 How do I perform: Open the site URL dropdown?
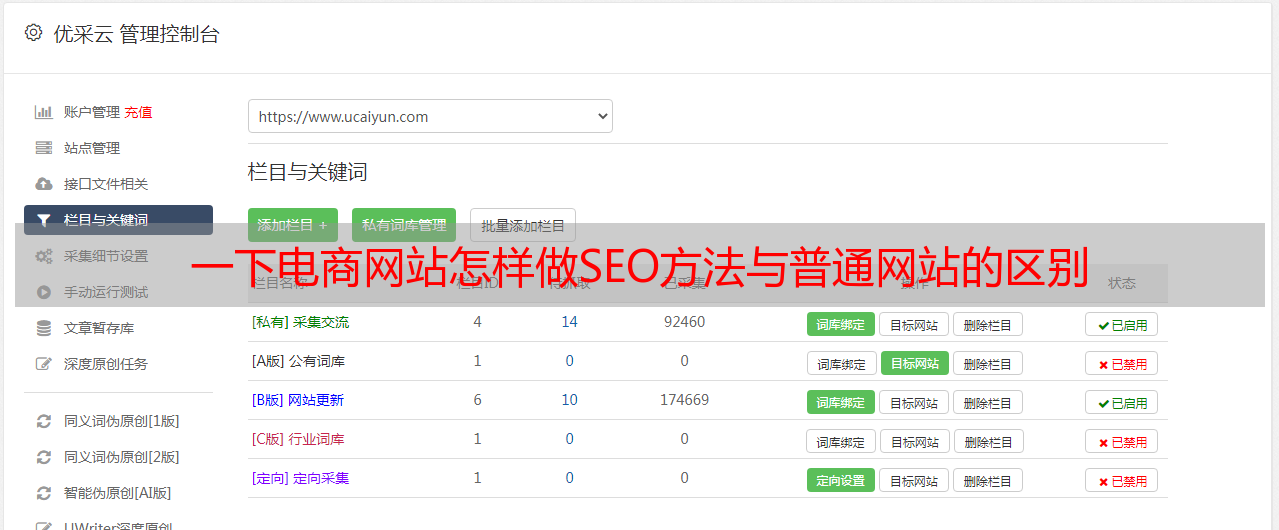click(430, 116)
